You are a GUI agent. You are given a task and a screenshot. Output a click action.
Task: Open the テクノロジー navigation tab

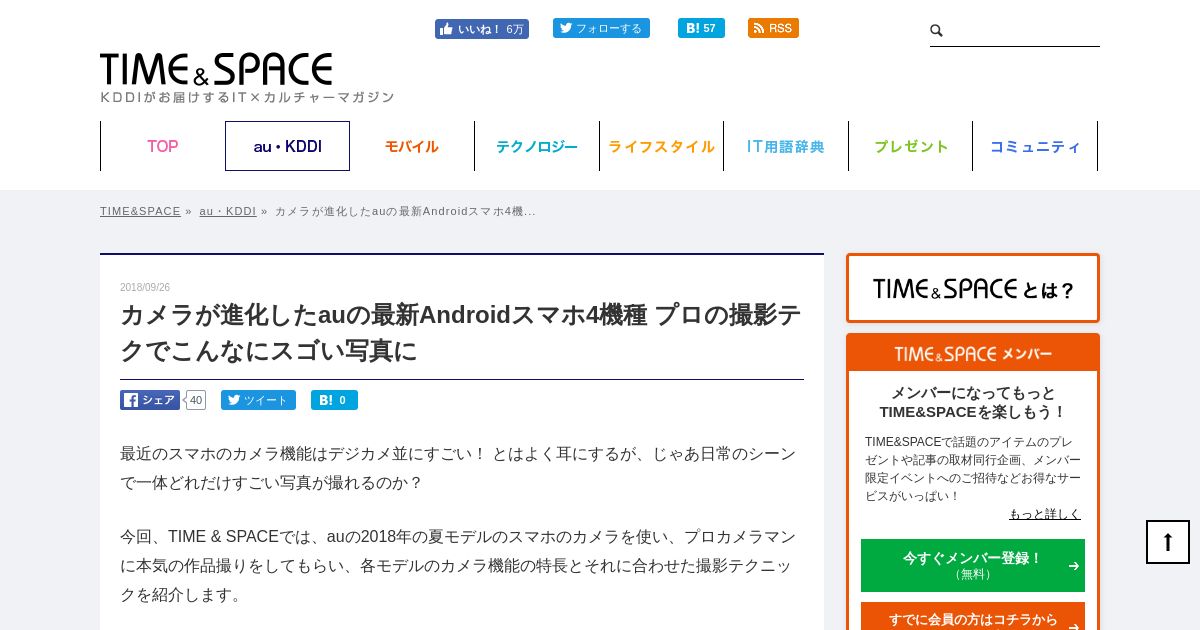tap(537, 146)
